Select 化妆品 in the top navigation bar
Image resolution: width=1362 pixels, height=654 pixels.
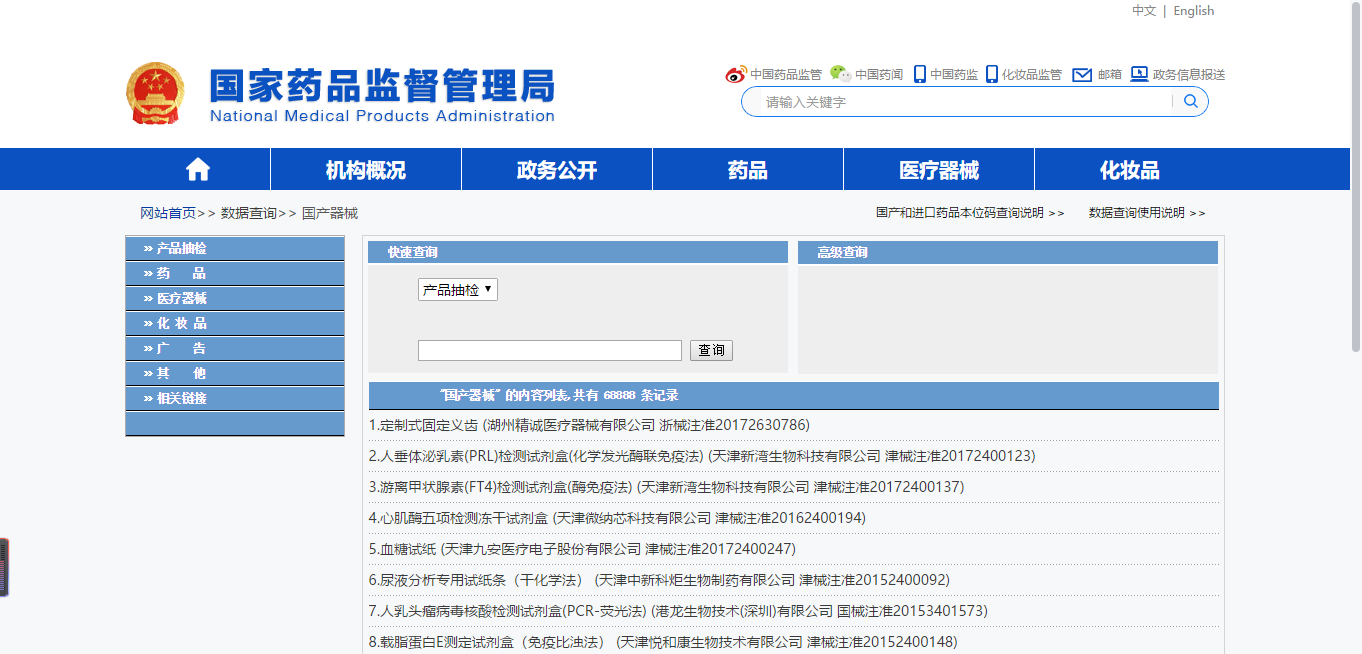coord(1129,168)
